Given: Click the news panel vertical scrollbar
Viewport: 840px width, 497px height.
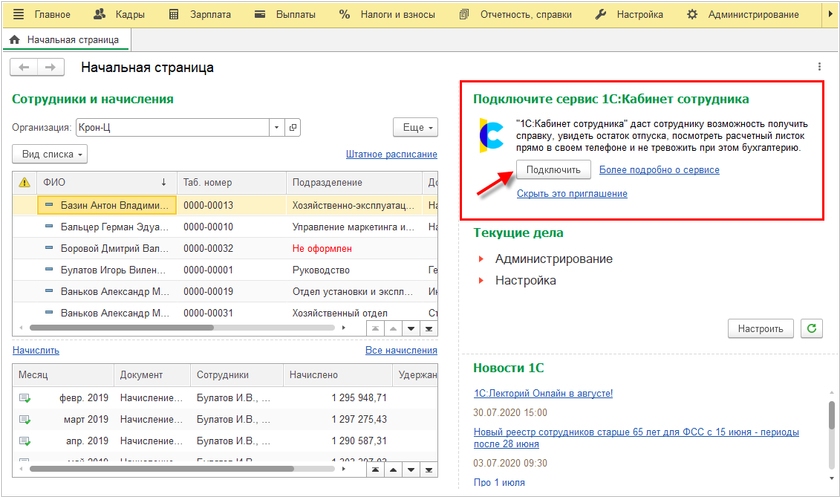Looking at the screenshot, I should (831, 416).
